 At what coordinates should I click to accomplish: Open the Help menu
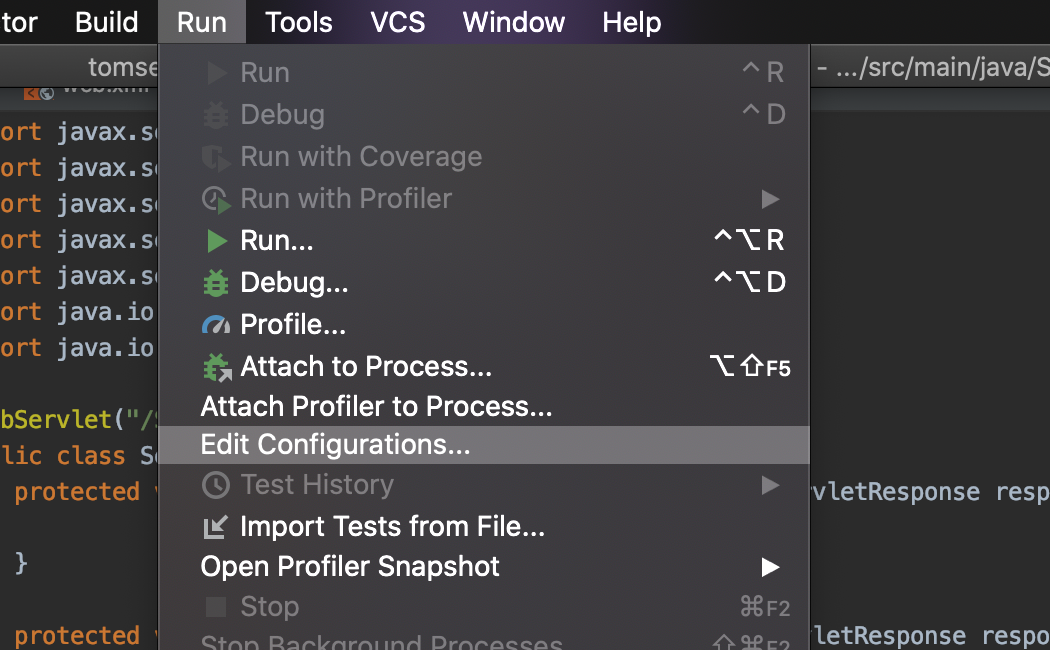[631, 22]
